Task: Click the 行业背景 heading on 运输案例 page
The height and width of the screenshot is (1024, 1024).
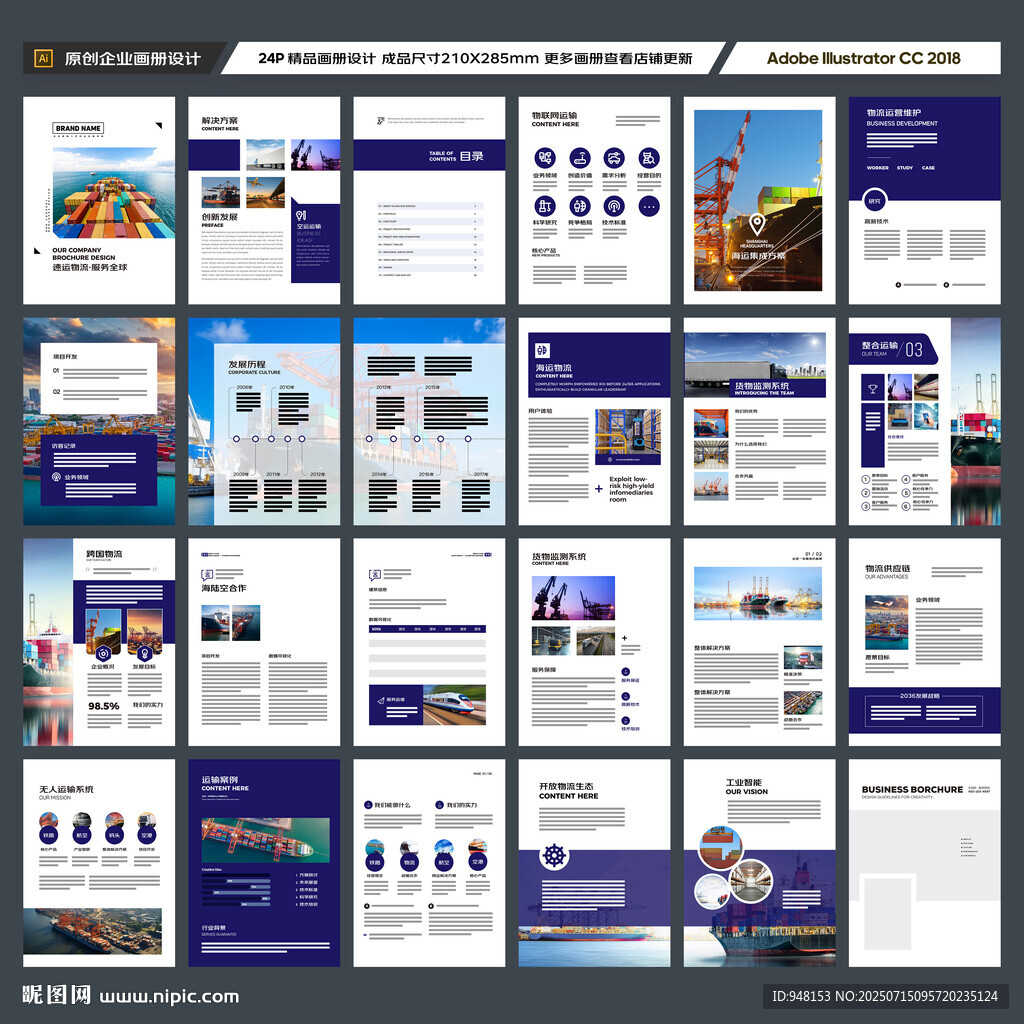Action: pos(214,927)
